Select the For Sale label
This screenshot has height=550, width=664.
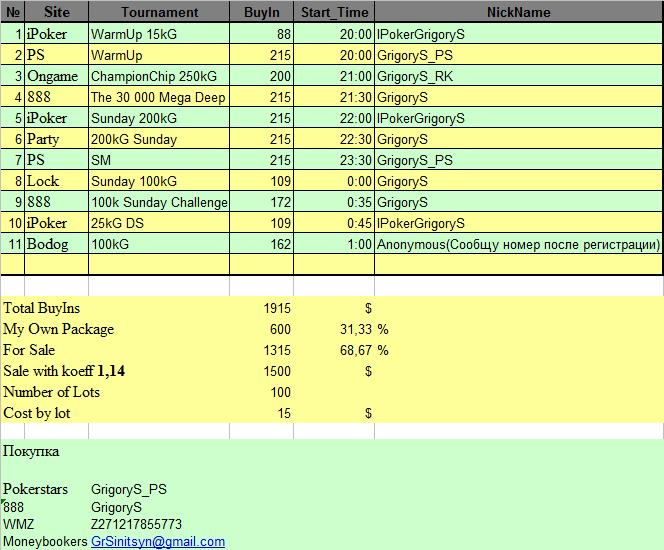29,350
